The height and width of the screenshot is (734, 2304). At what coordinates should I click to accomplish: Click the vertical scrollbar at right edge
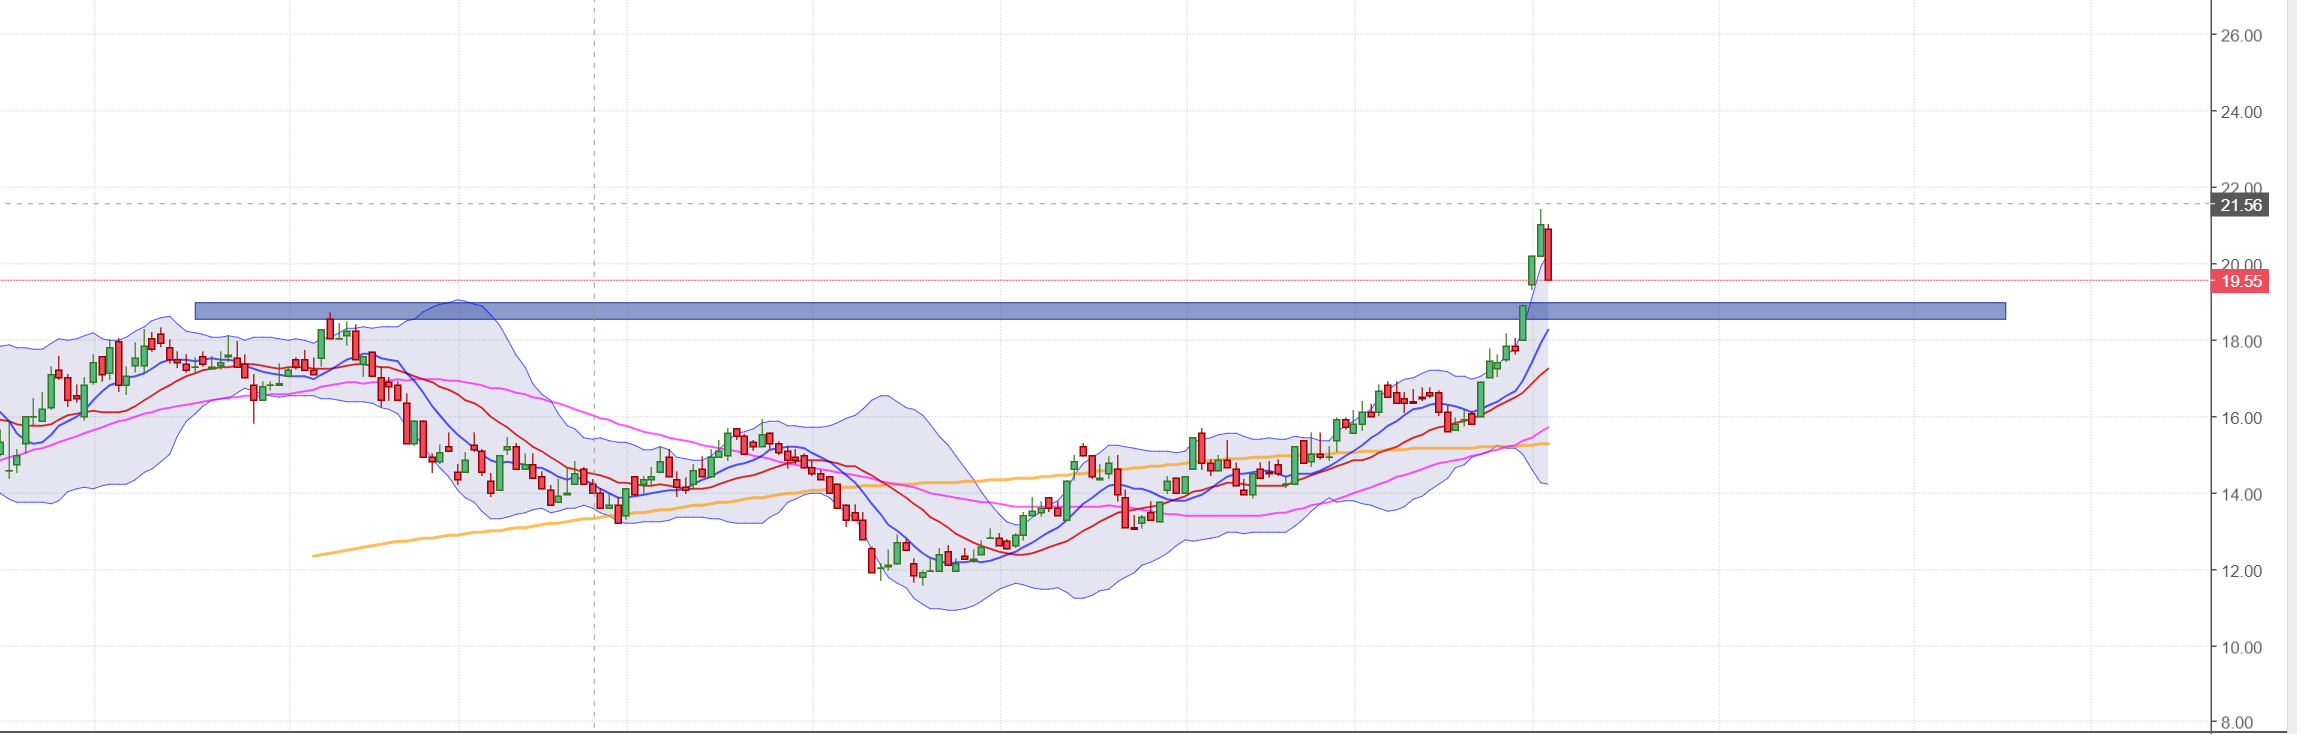[x=2293, y=360]
